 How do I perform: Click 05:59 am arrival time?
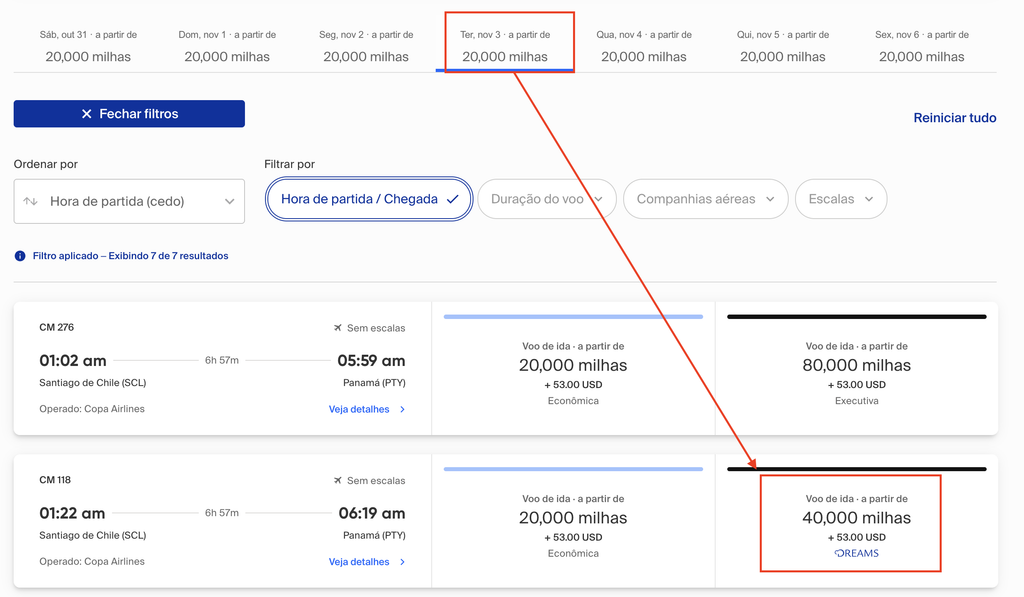371,361
